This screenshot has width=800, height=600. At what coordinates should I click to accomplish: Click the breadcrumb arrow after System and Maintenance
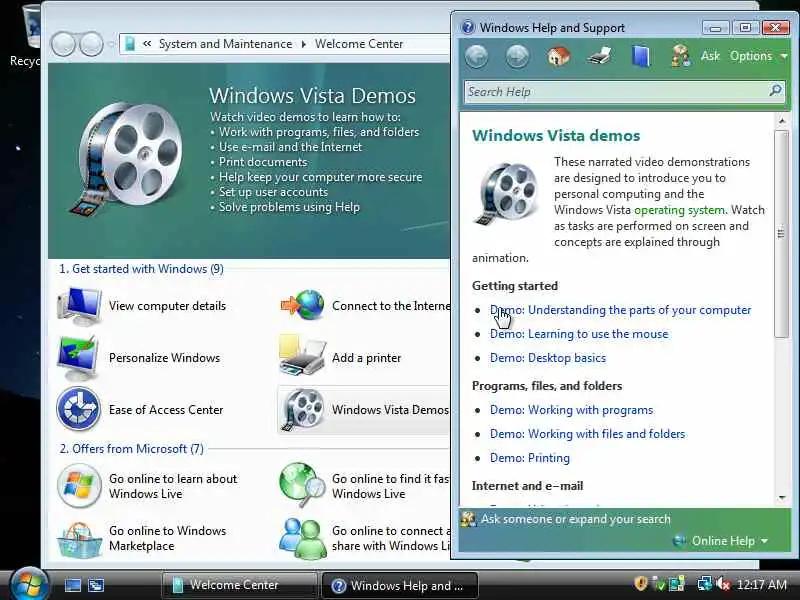point(304,44)
